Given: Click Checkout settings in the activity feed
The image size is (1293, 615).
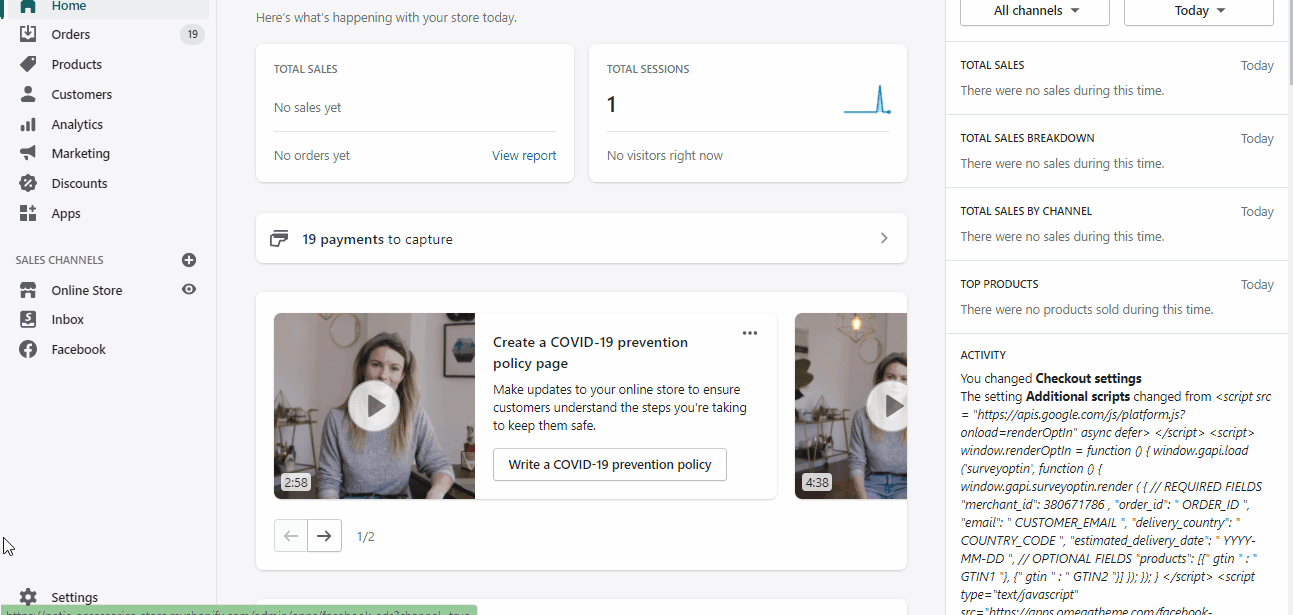Looking at the screenshot, I should pos(1088,378).
